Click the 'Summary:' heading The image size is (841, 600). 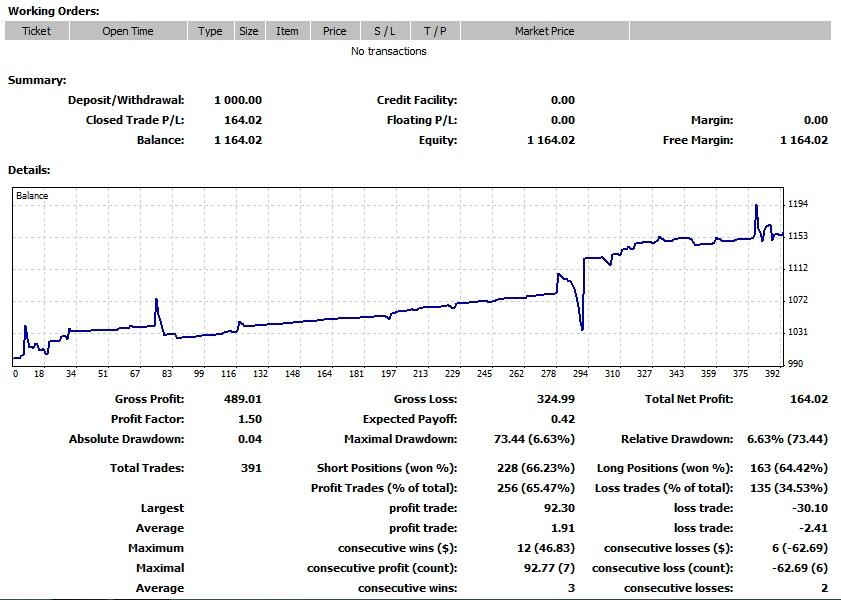tap(37, 80)
